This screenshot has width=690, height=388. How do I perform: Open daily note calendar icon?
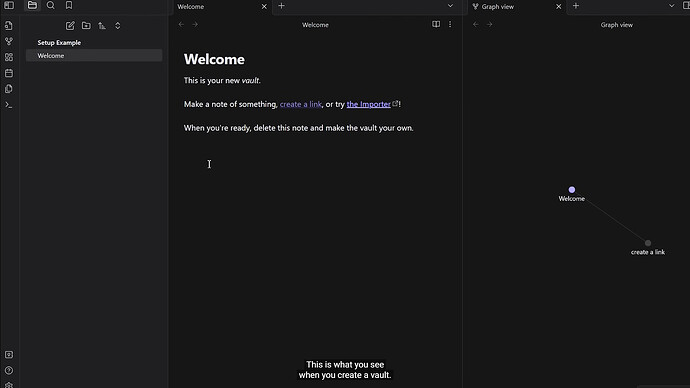click(9, 73)
